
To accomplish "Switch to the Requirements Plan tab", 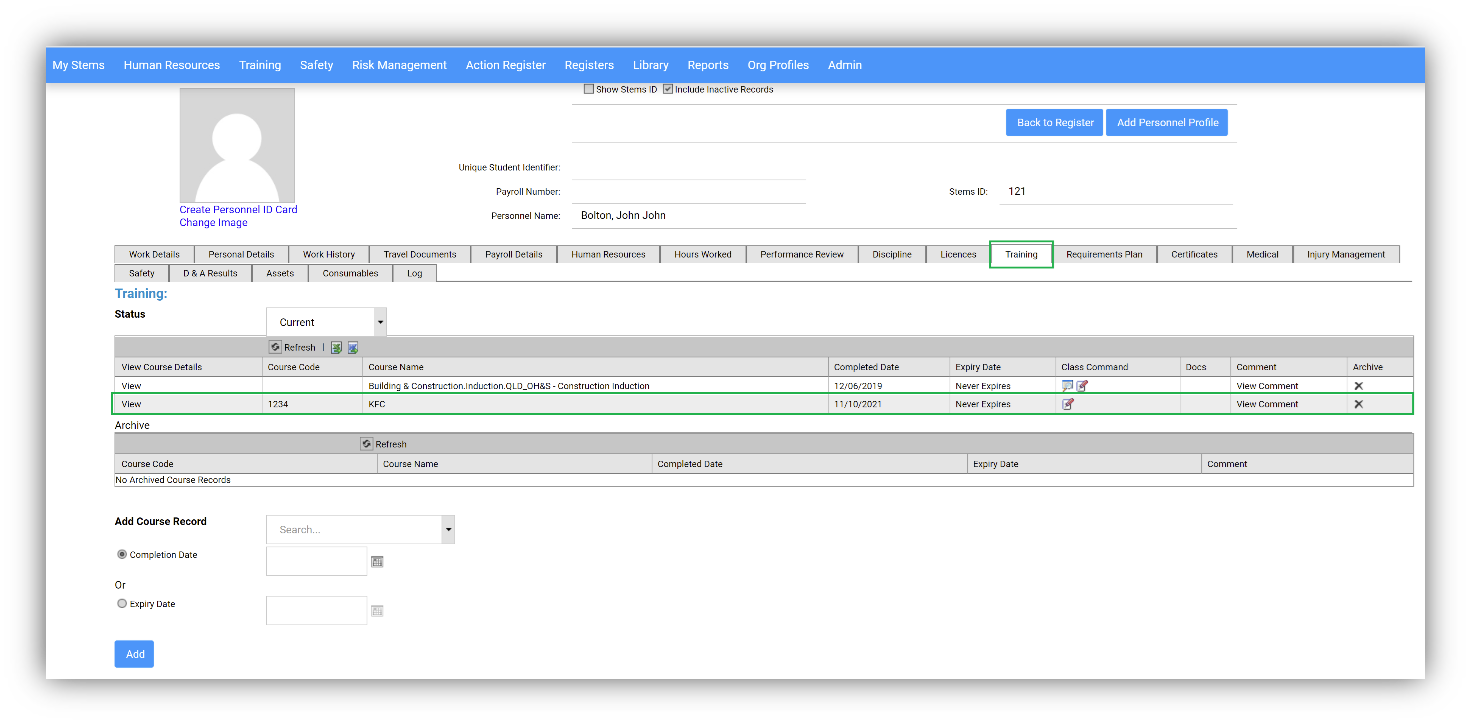I will 1104,254.
